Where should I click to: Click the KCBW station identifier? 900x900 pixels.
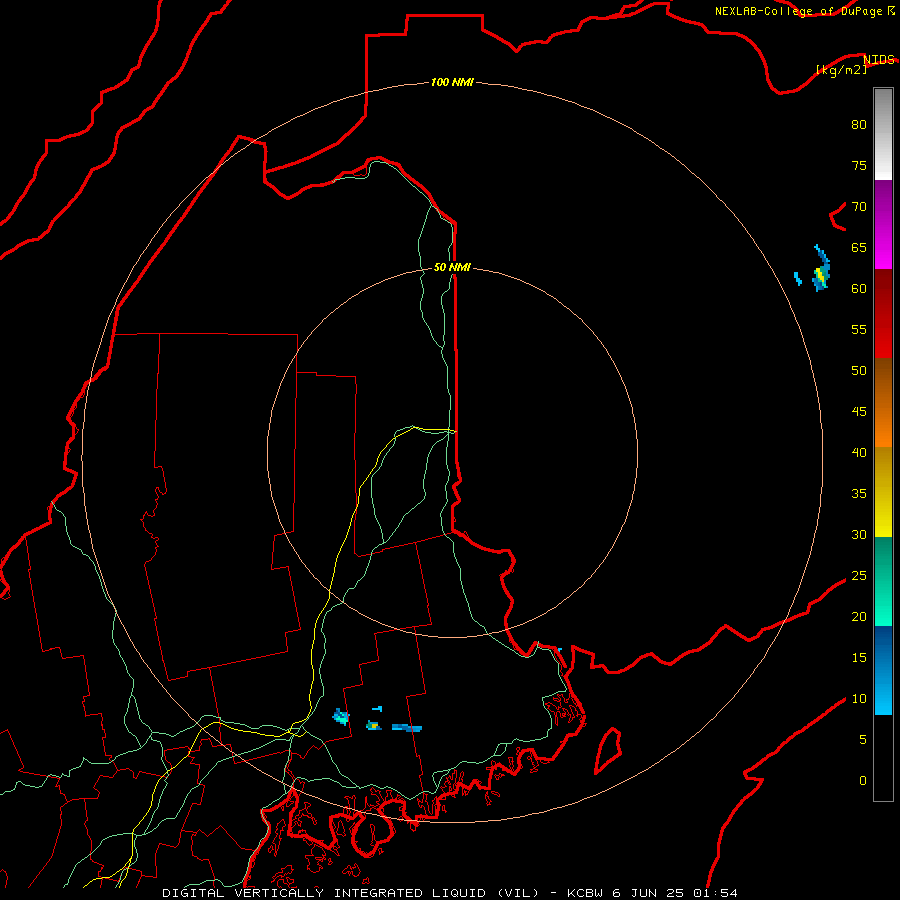click(585, 893)
